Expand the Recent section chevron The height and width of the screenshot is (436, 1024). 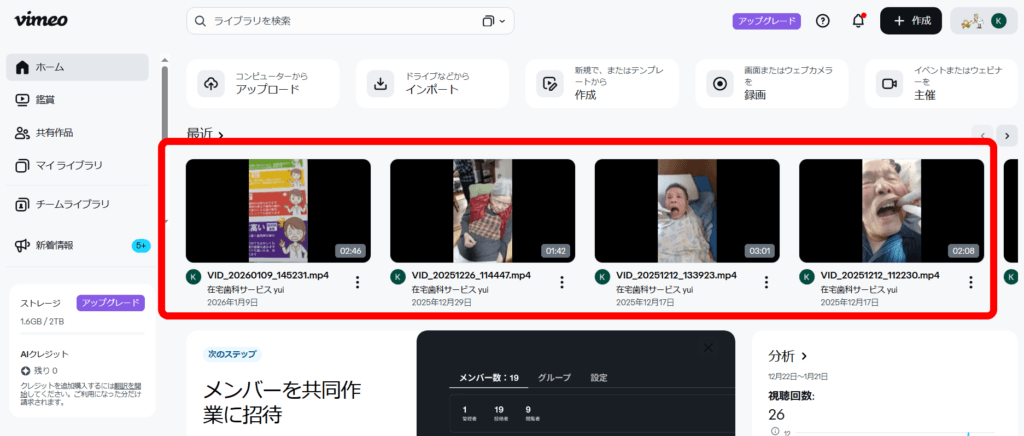pos(221,133)
